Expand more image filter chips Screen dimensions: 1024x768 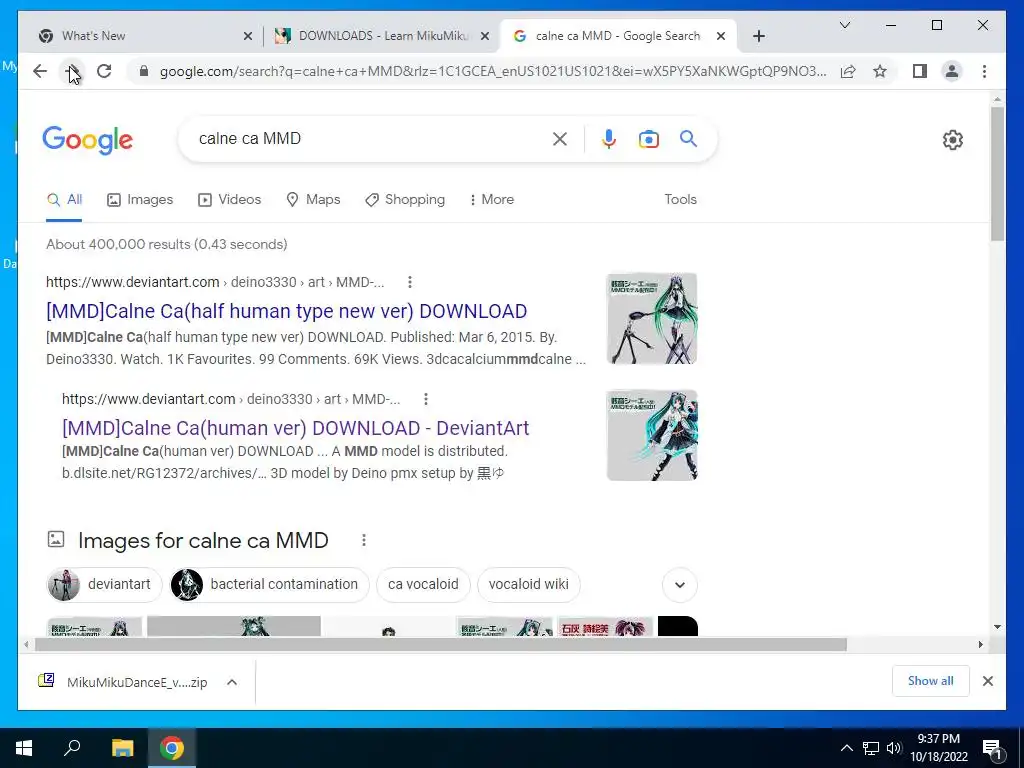click(x=680, y=584)
